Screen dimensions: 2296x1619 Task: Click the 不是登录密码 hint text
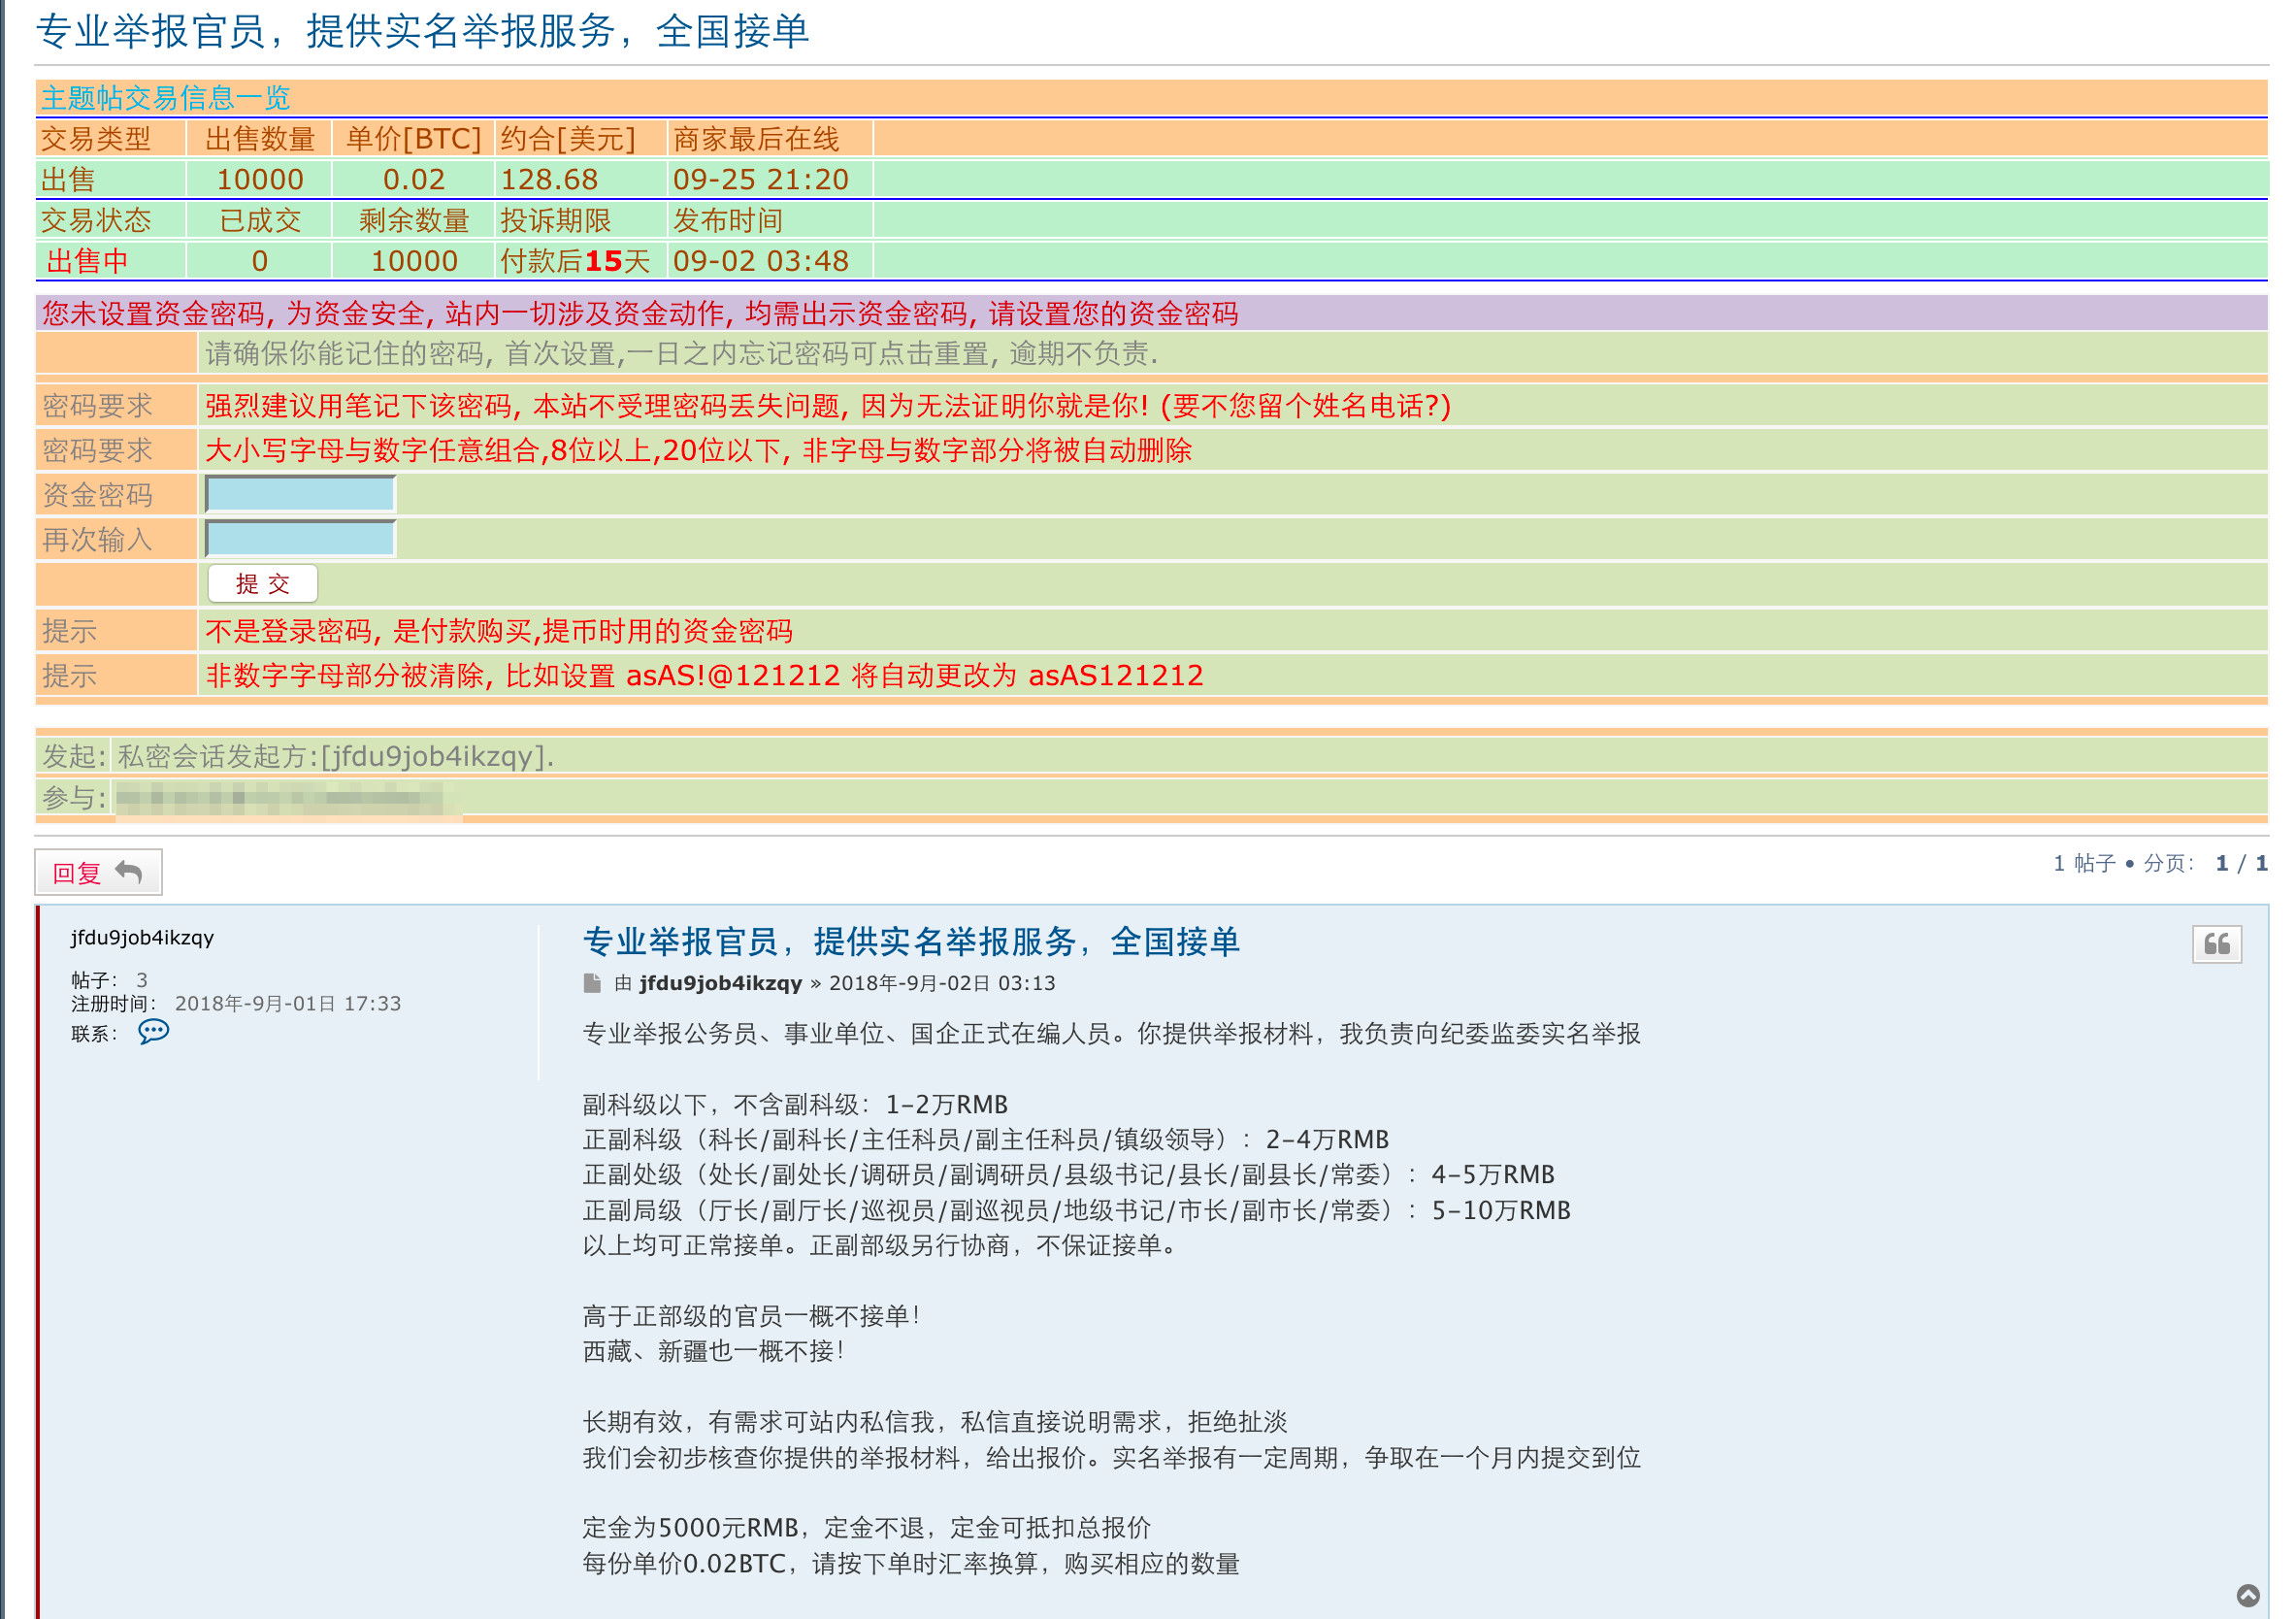(x=499, y=631)
